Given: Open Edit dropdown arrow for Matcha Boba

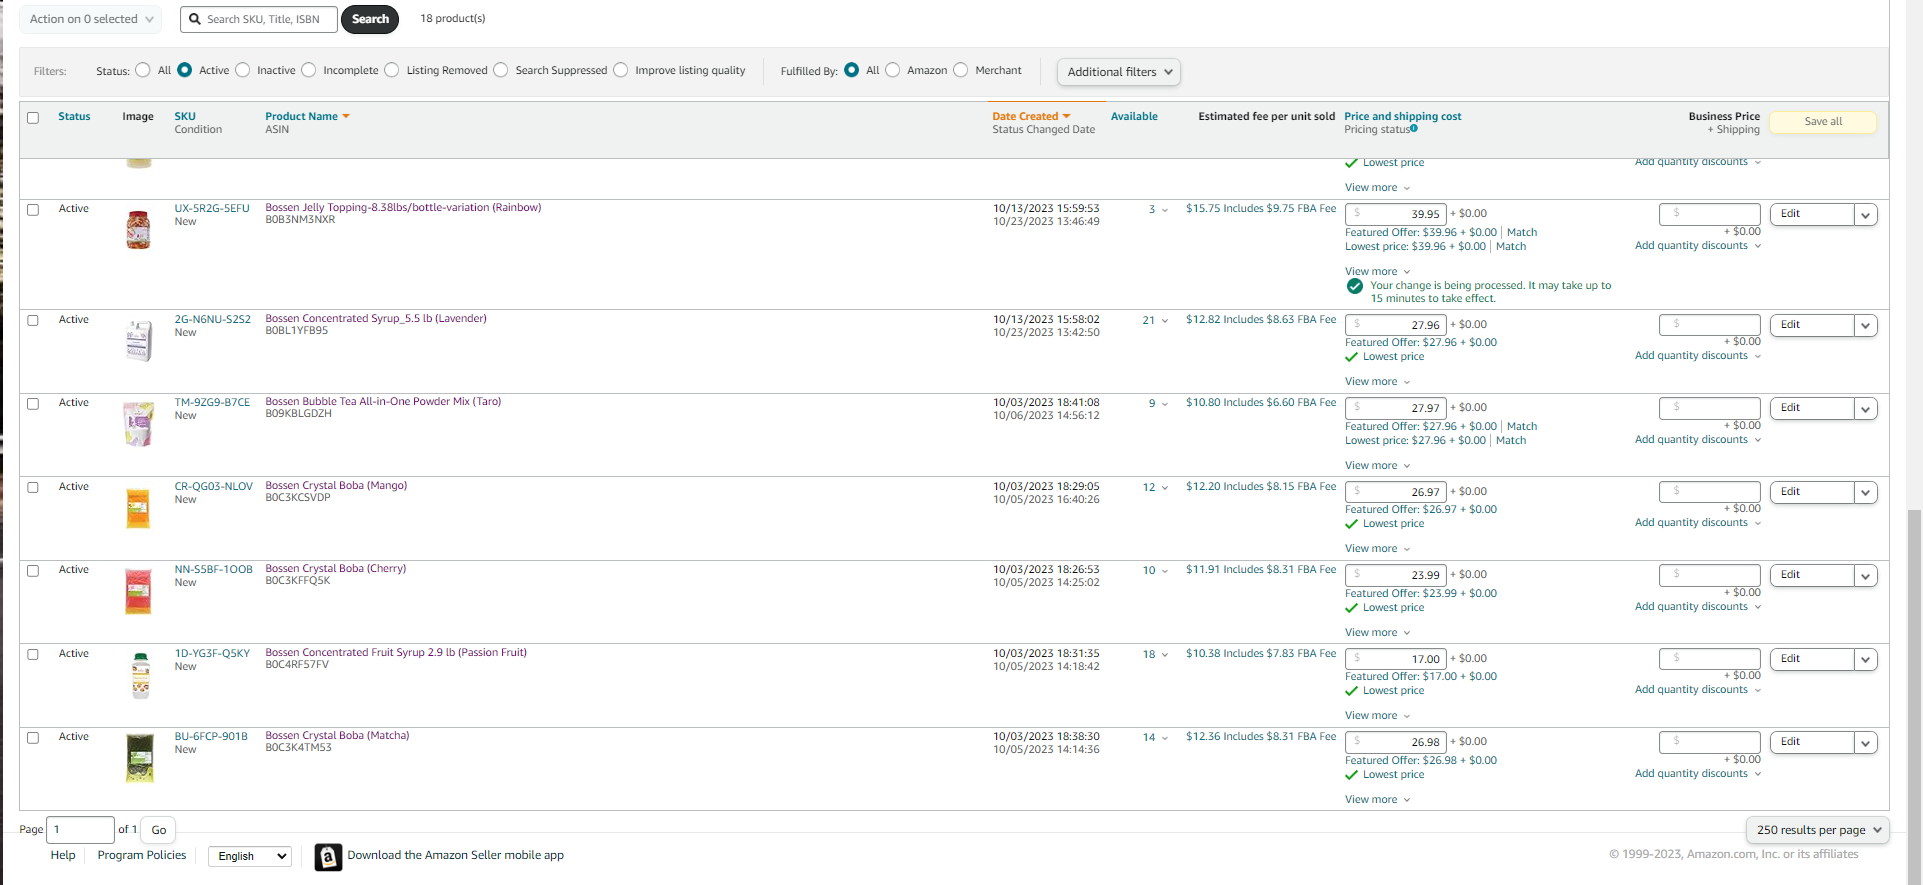Looking at the screenshot, I should click(x=1865, y=743).
